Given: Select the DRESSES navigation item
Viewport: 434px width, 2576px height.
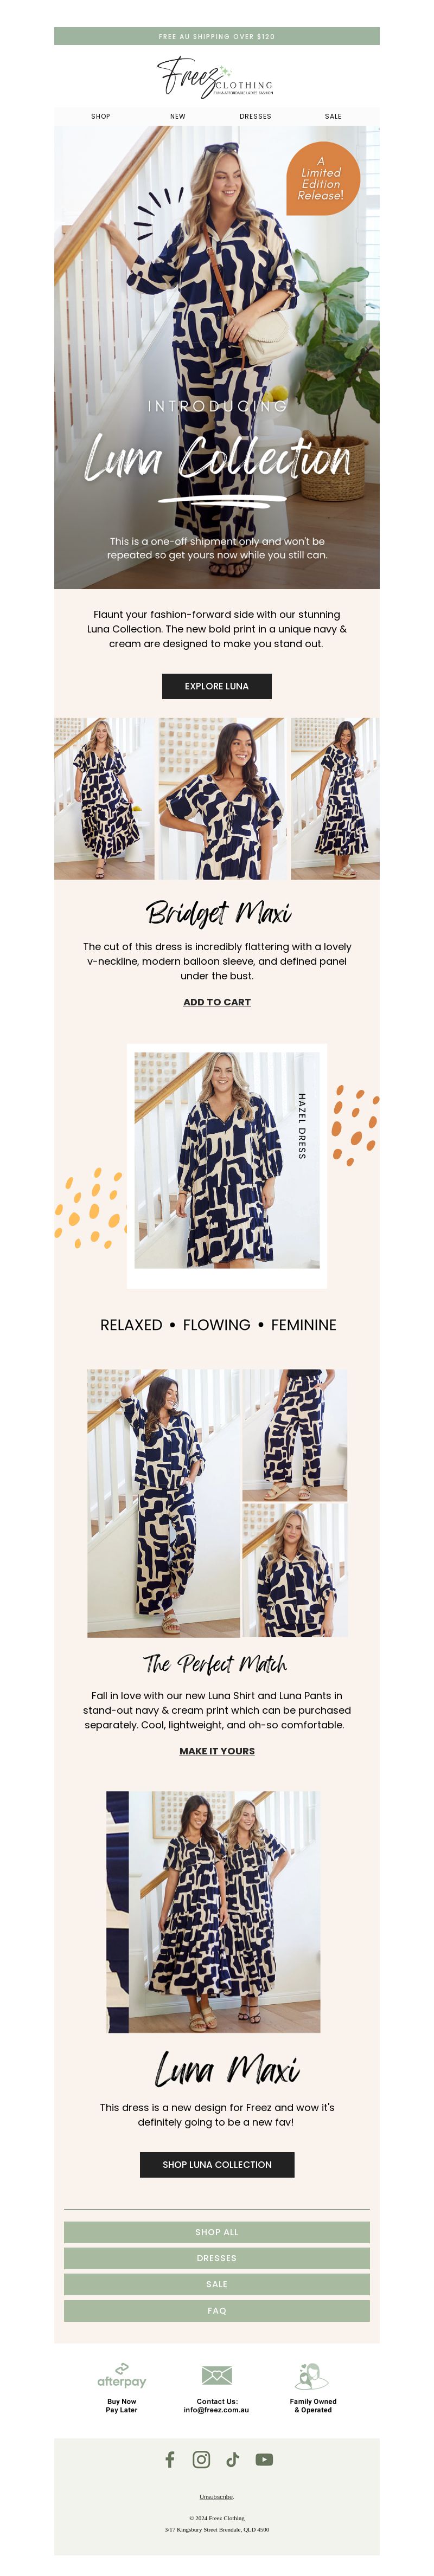Looking at the screenshot, I should (x=255, y=116).
